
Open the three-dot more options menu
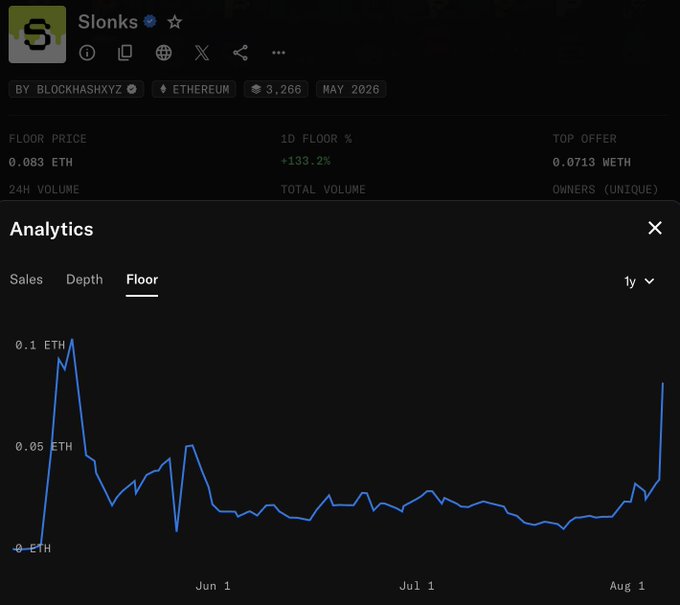(278, 53)
